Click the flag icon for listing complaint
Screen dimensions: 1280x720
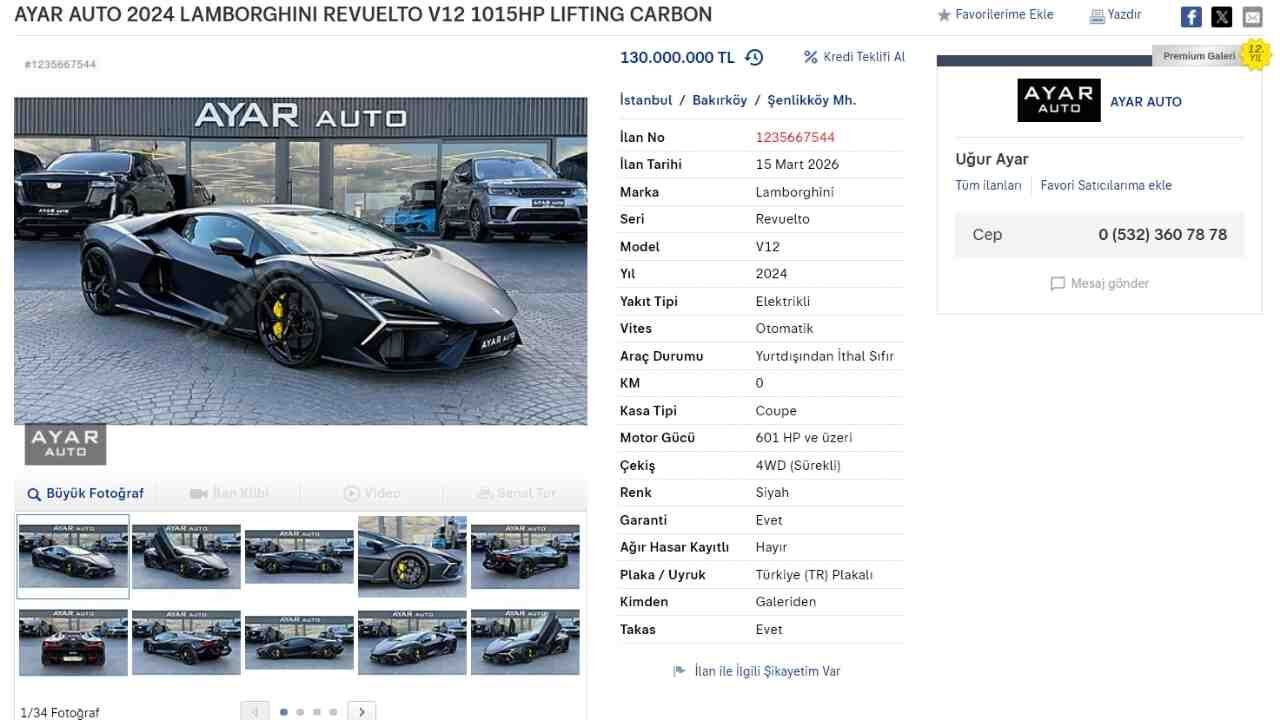(x=680, y=671)
